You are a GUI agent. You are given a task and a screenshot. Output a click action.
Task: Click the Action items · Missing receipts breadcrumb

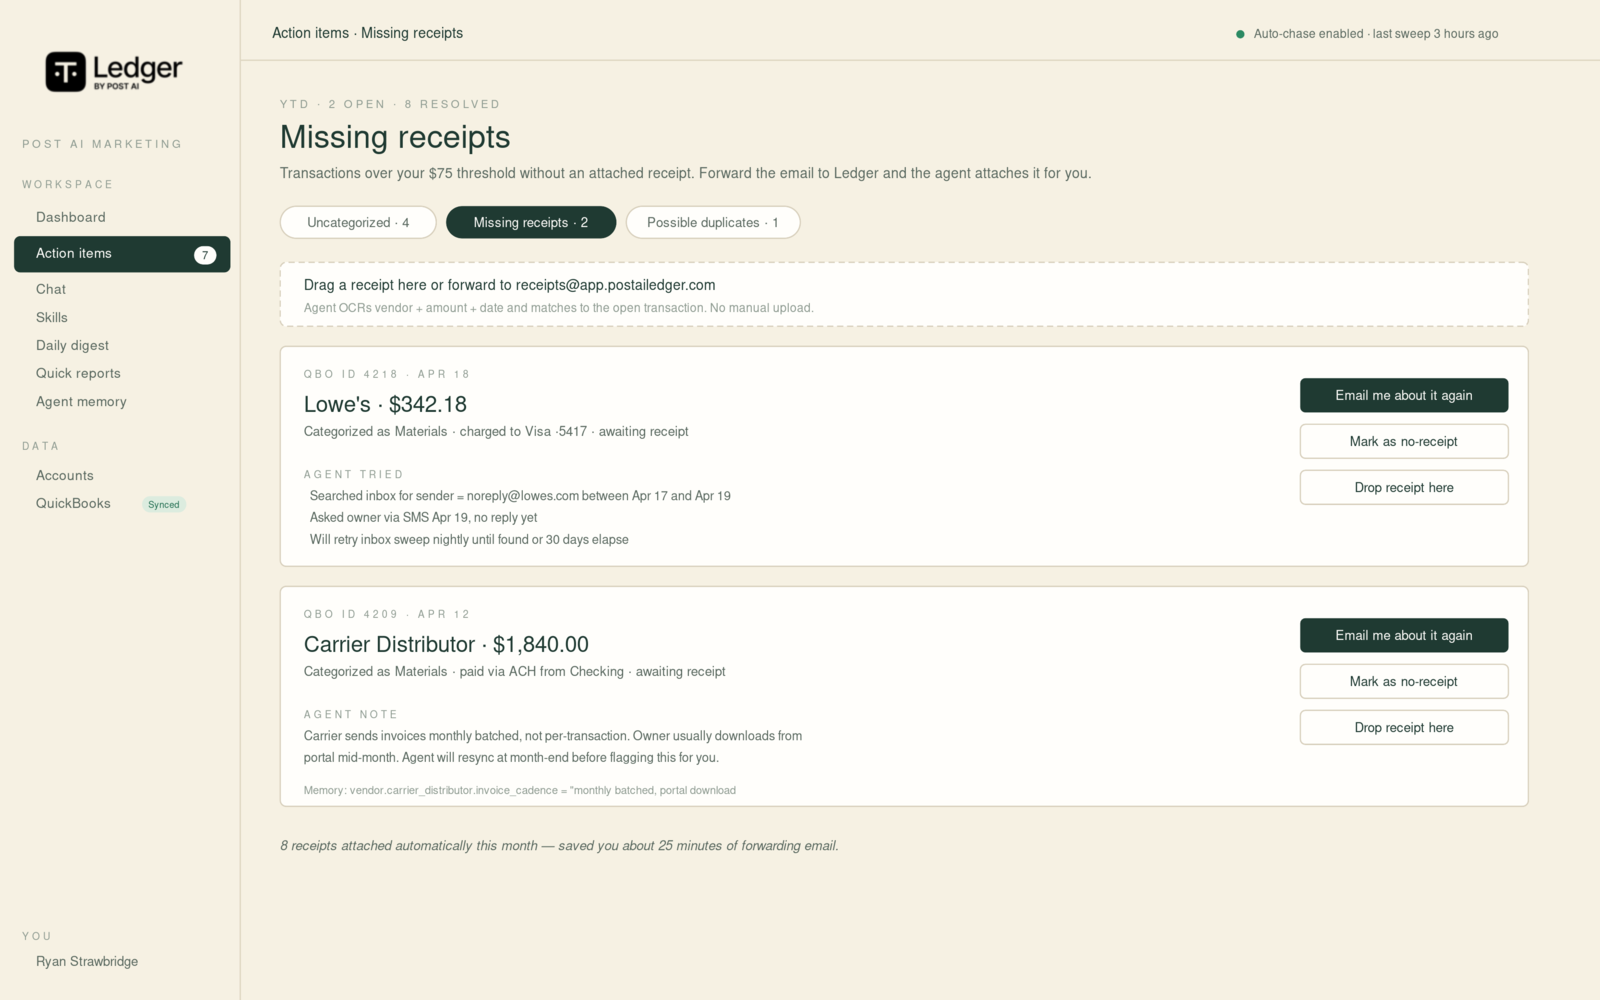point(367,33)
